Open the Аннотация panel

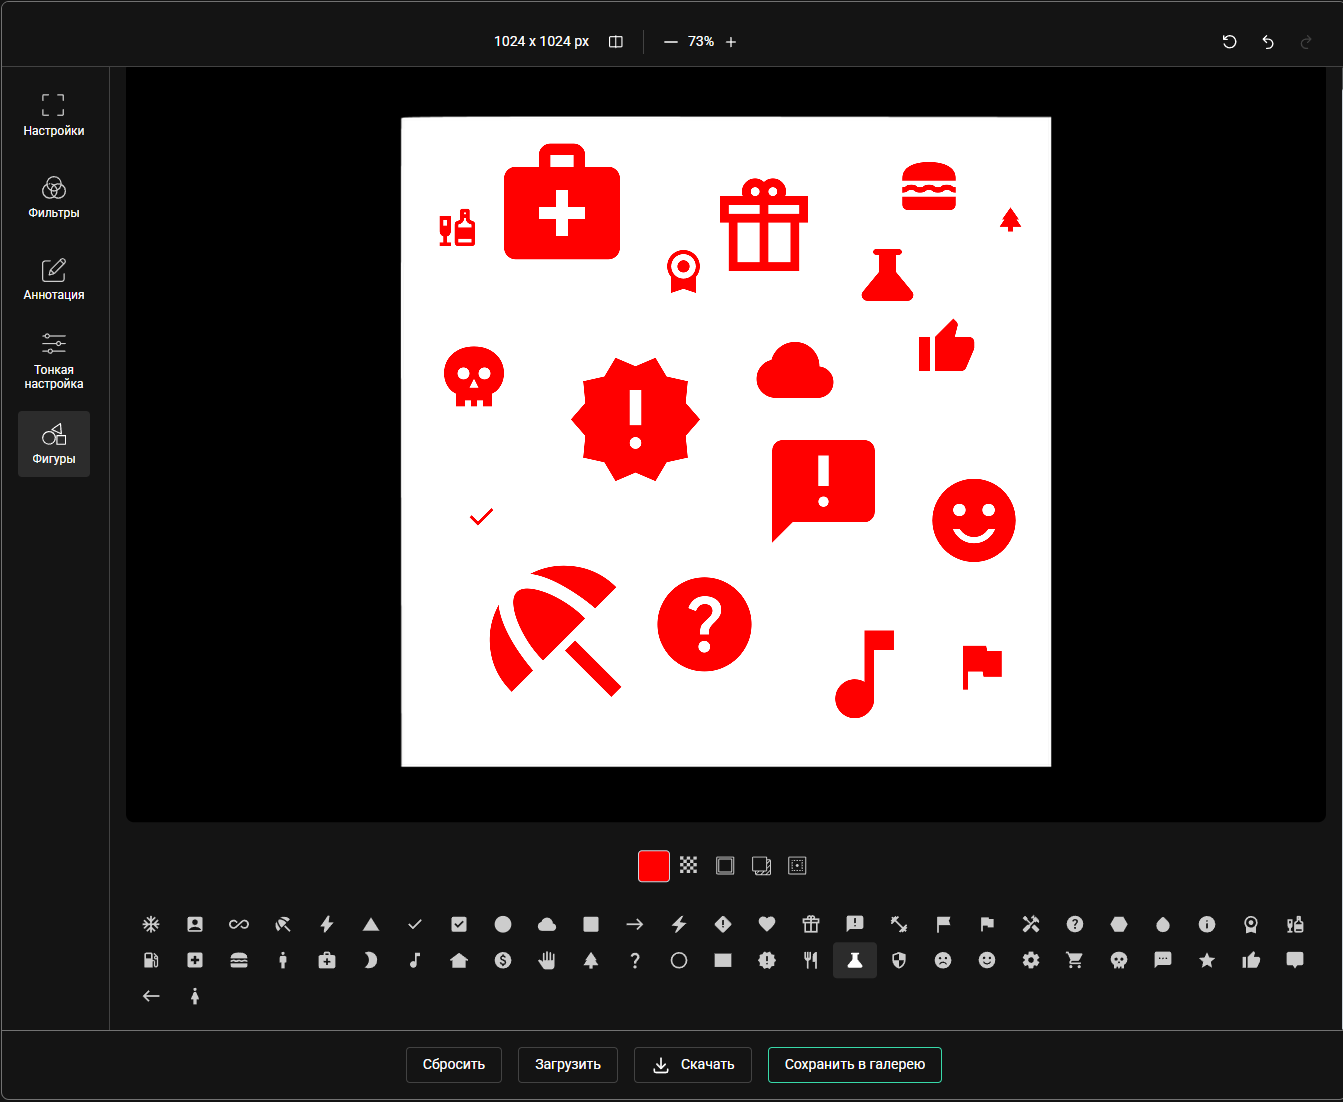(x=54, y=279)
